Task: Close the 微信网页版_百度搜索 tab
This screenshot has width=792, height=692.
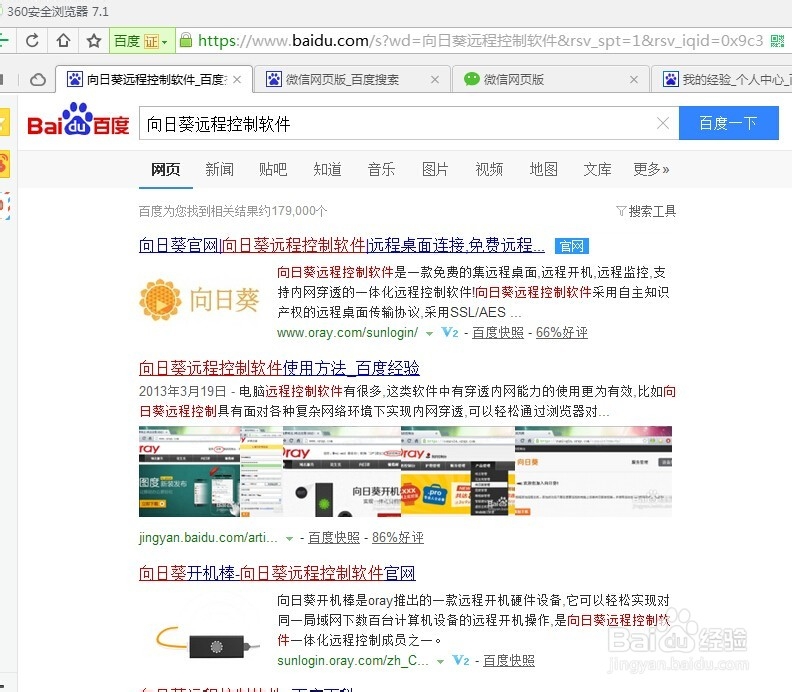Action: [x=435, y=79]
